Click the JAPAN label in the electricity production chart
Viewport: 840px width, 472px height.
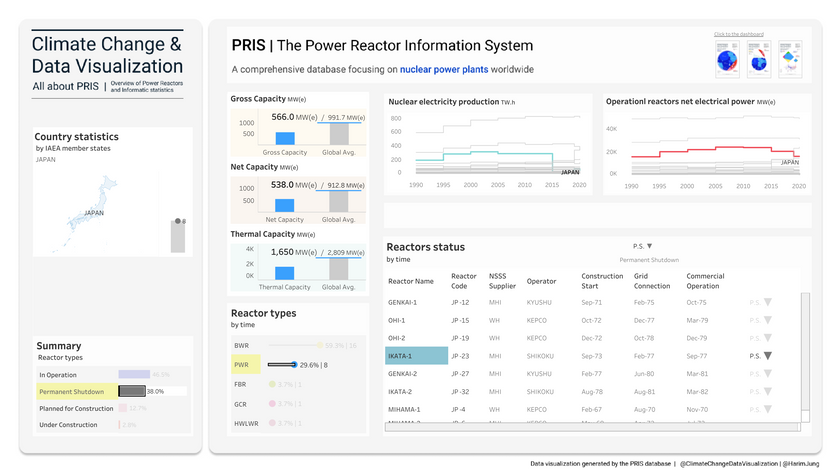(570, 172)
